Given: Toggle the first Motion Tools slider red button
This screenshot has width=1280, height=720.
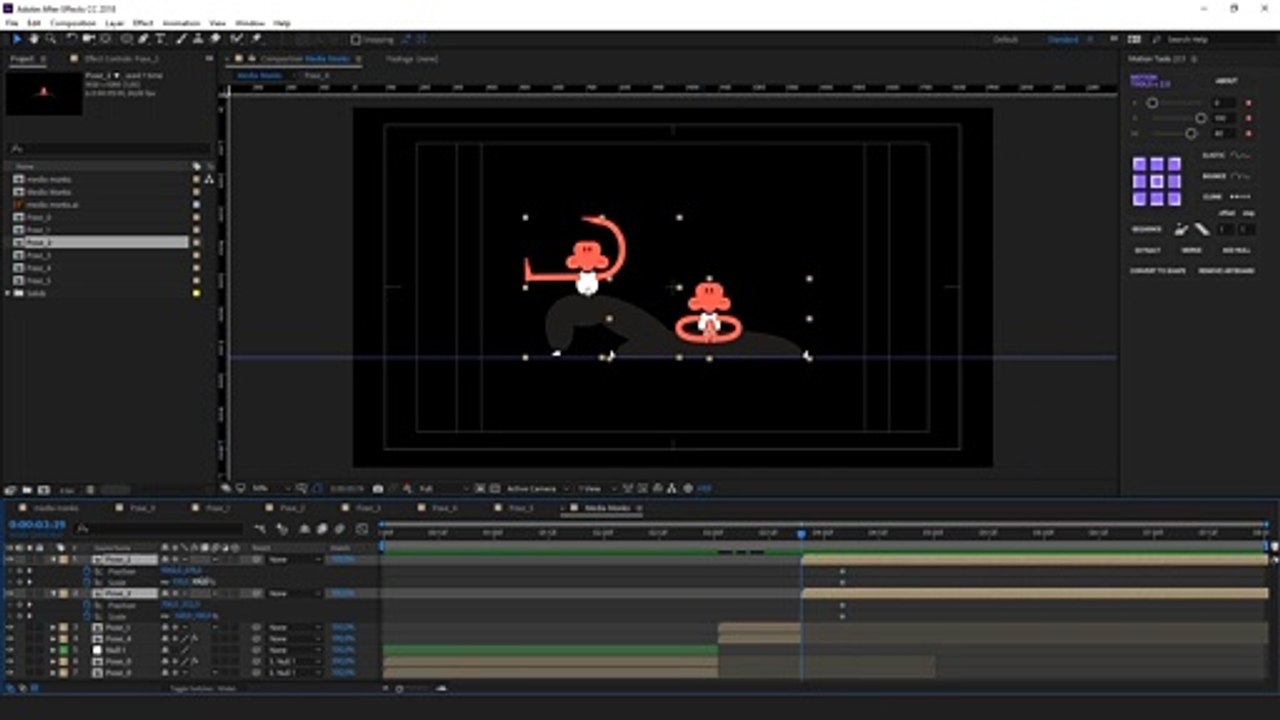Looking at the screenshot, I should coord(1248,103).
